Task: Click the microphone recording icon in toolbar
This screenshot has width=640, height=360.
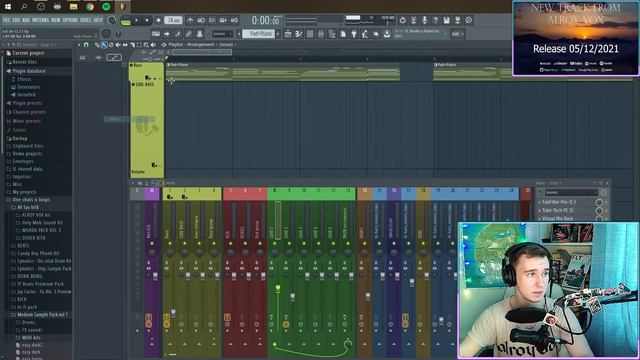Action: 424,20
